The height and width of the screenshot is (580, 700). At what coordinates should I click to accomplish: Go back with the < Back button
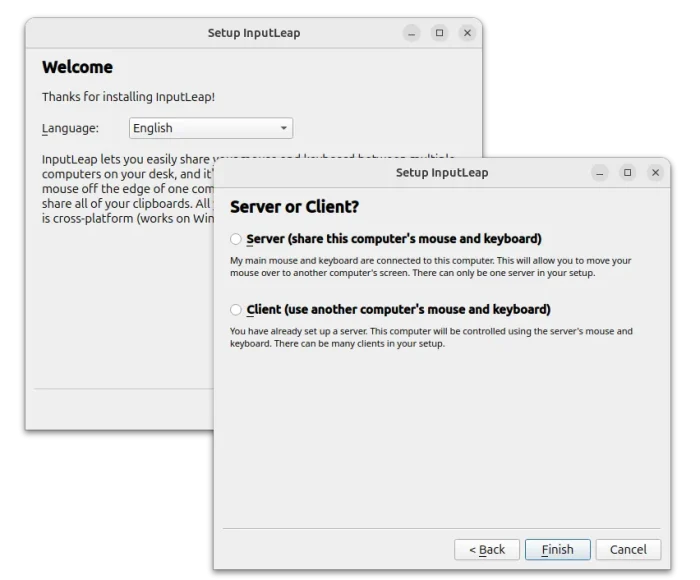click(487, 549)
